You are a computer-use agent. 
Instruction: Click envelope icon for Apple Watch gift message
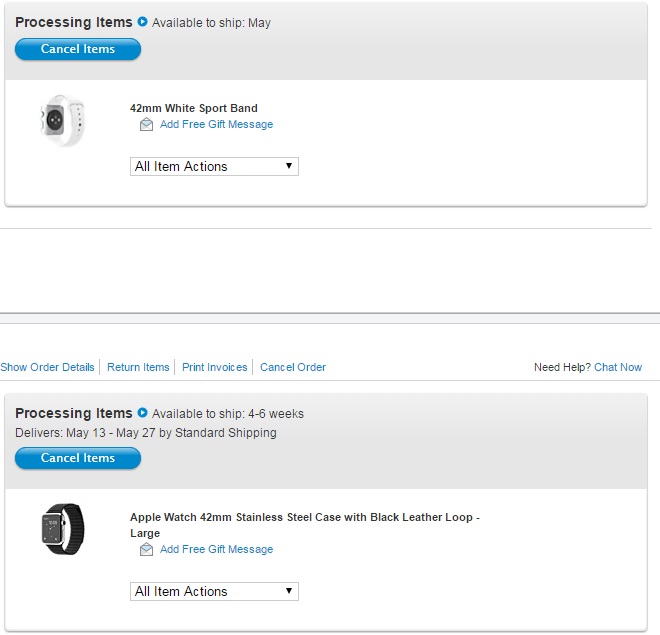pos(146,550)
